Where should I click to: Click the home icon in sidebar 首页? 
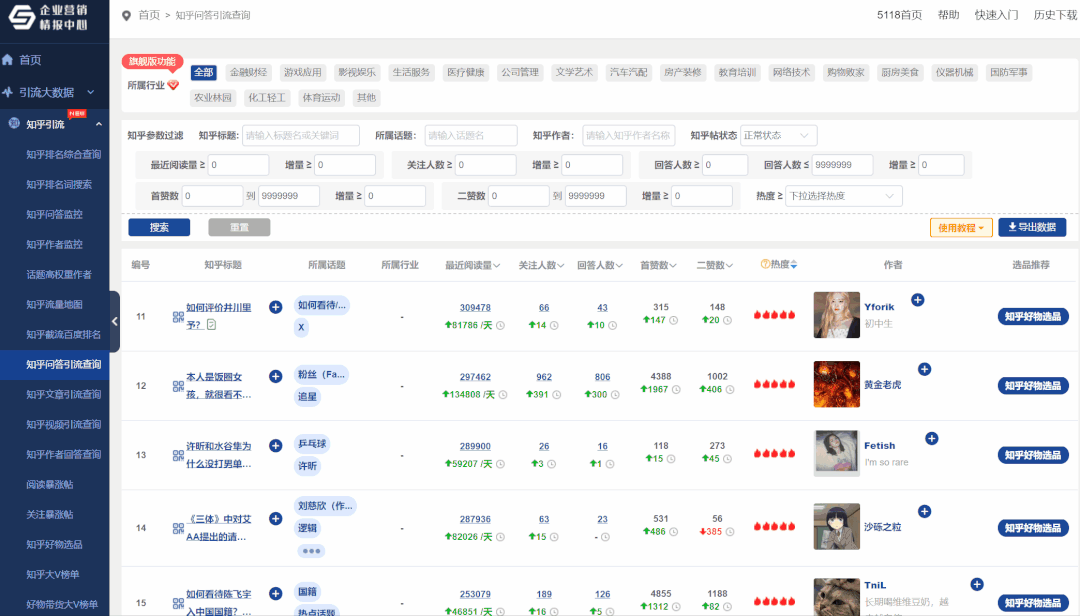(x=8, y=60)
